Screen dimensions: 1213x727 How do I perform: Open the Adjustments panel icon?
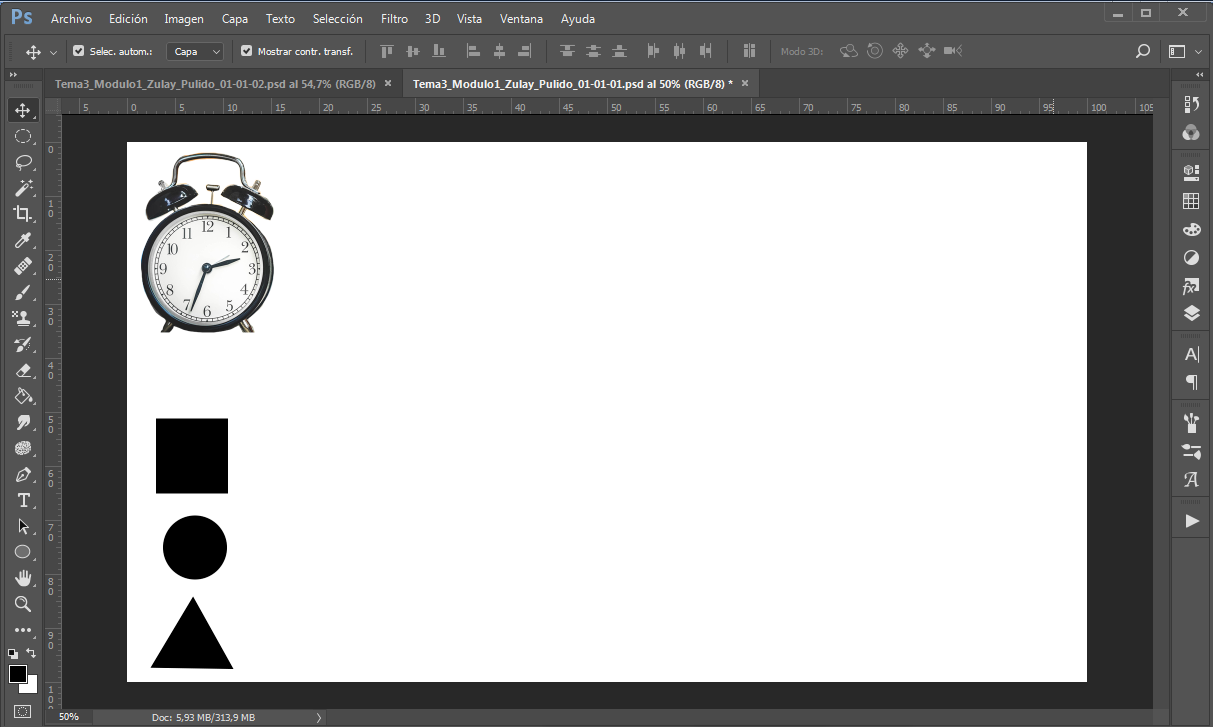pos(1191,257)
